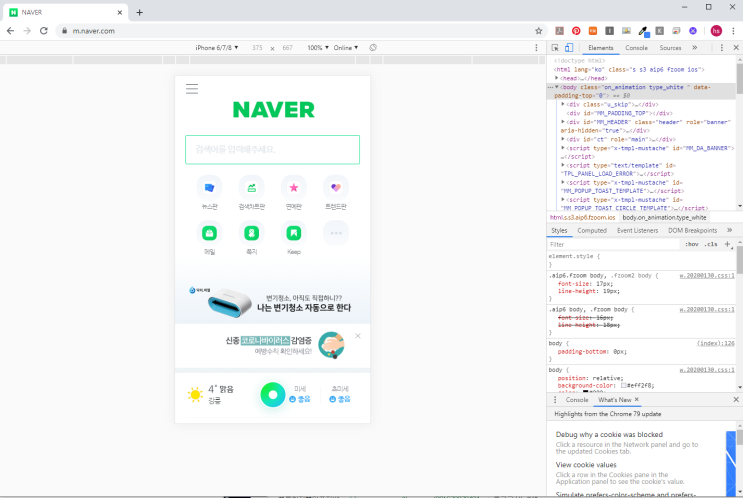Screen dimensions: 743x498
Task: Rotate the device viewport orientation
Action: (x=373, y=47)
